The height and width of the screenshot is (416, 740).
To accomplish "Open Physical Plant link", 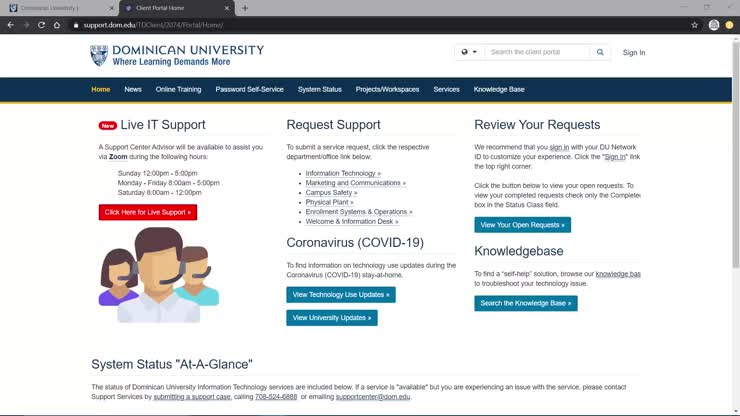I will (329, 202).
